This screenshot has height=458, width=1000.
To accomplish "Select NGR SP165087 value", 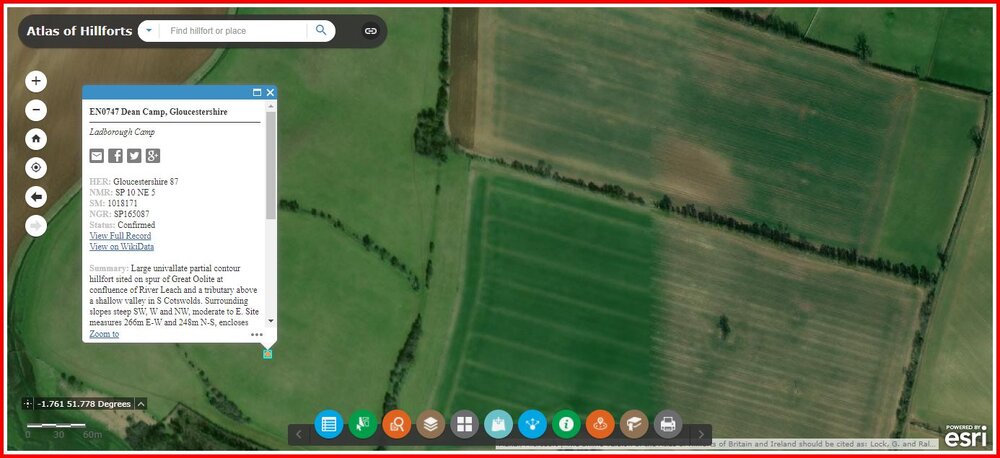I will tap(132, 214).
